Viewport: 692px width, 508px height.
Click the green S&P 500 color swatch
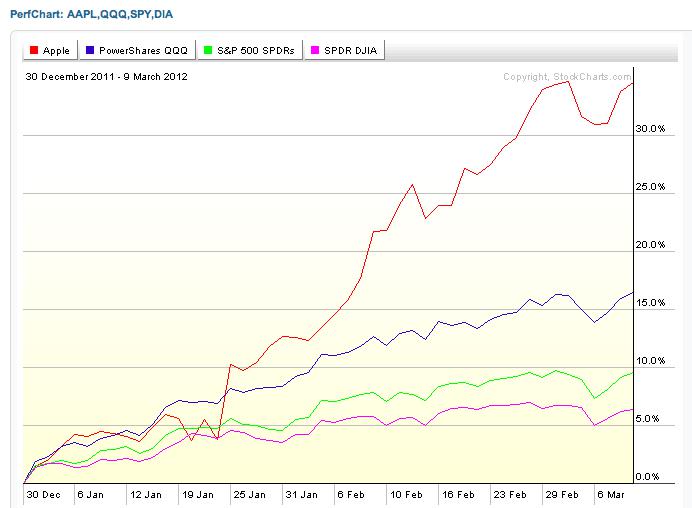tap(208, 50)
